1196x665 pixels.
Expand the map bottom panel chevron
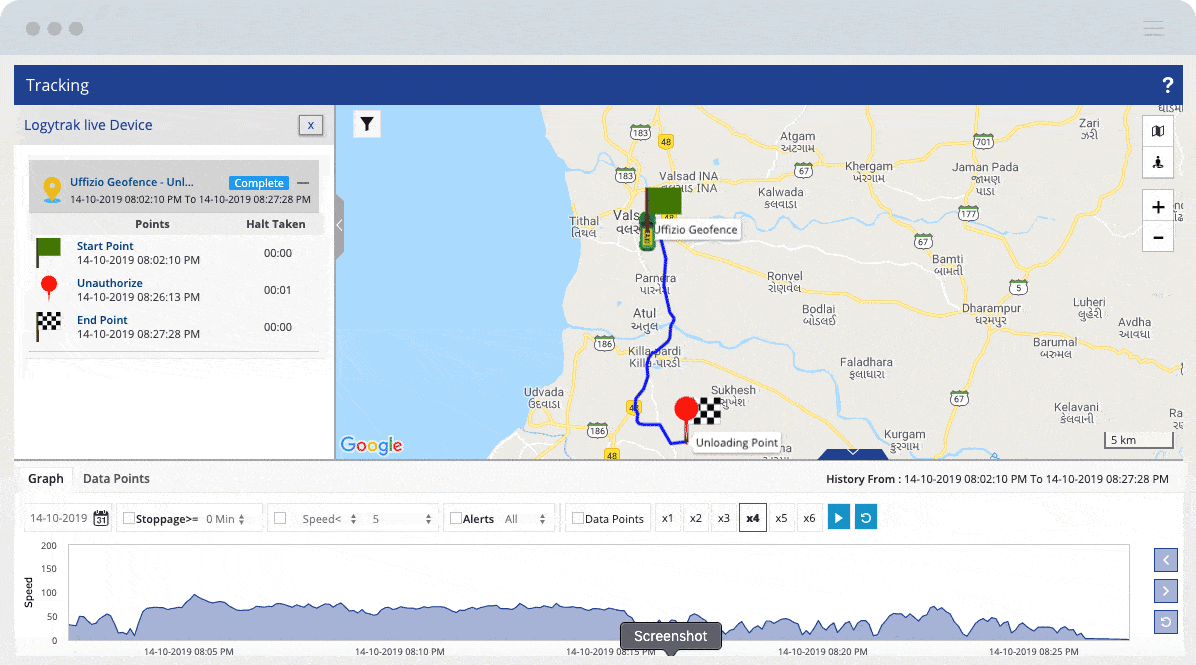point(853,453)
